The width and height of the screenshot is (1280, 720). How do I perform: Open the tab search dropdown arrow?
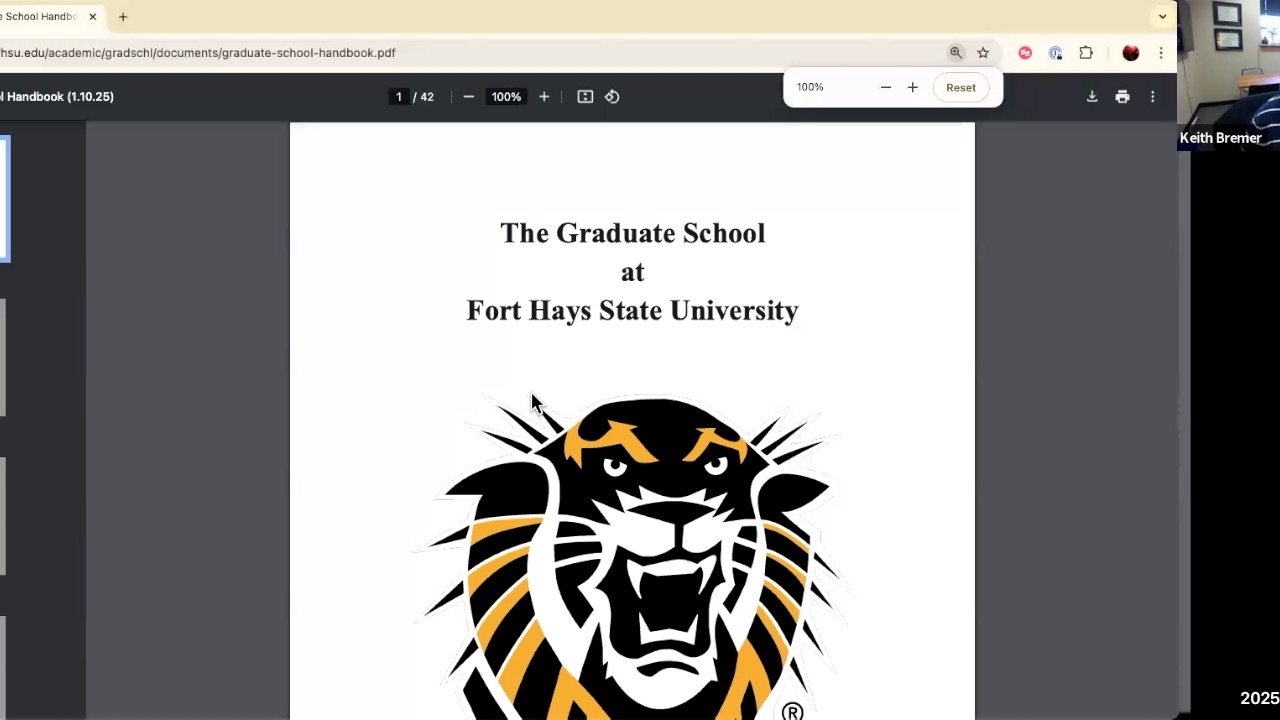(x=1162, y=17)
